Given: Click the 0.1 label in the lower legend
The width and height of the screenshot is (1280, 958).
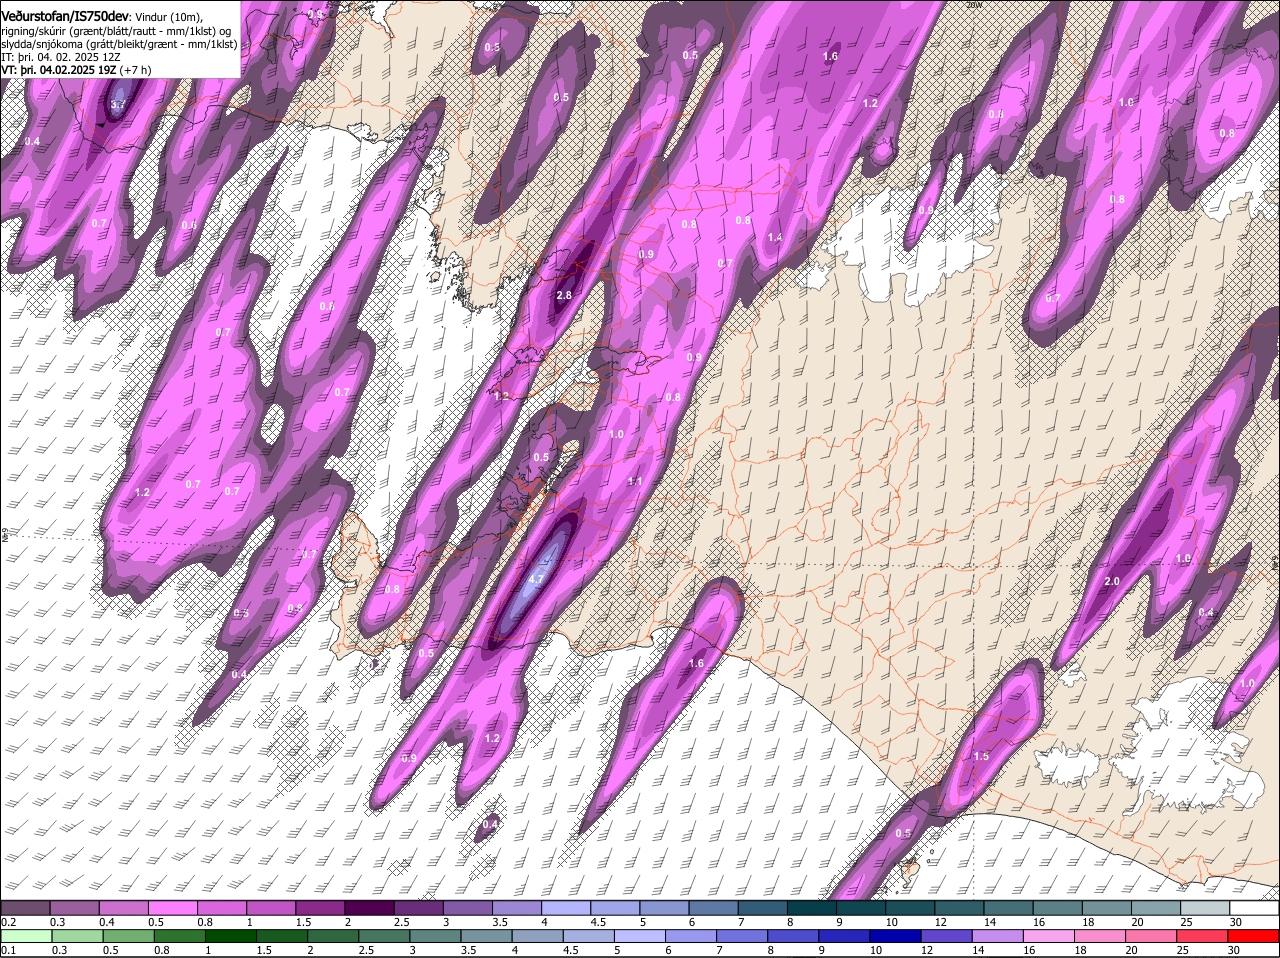Looking at the screenshot, I should tap(8, 949).
